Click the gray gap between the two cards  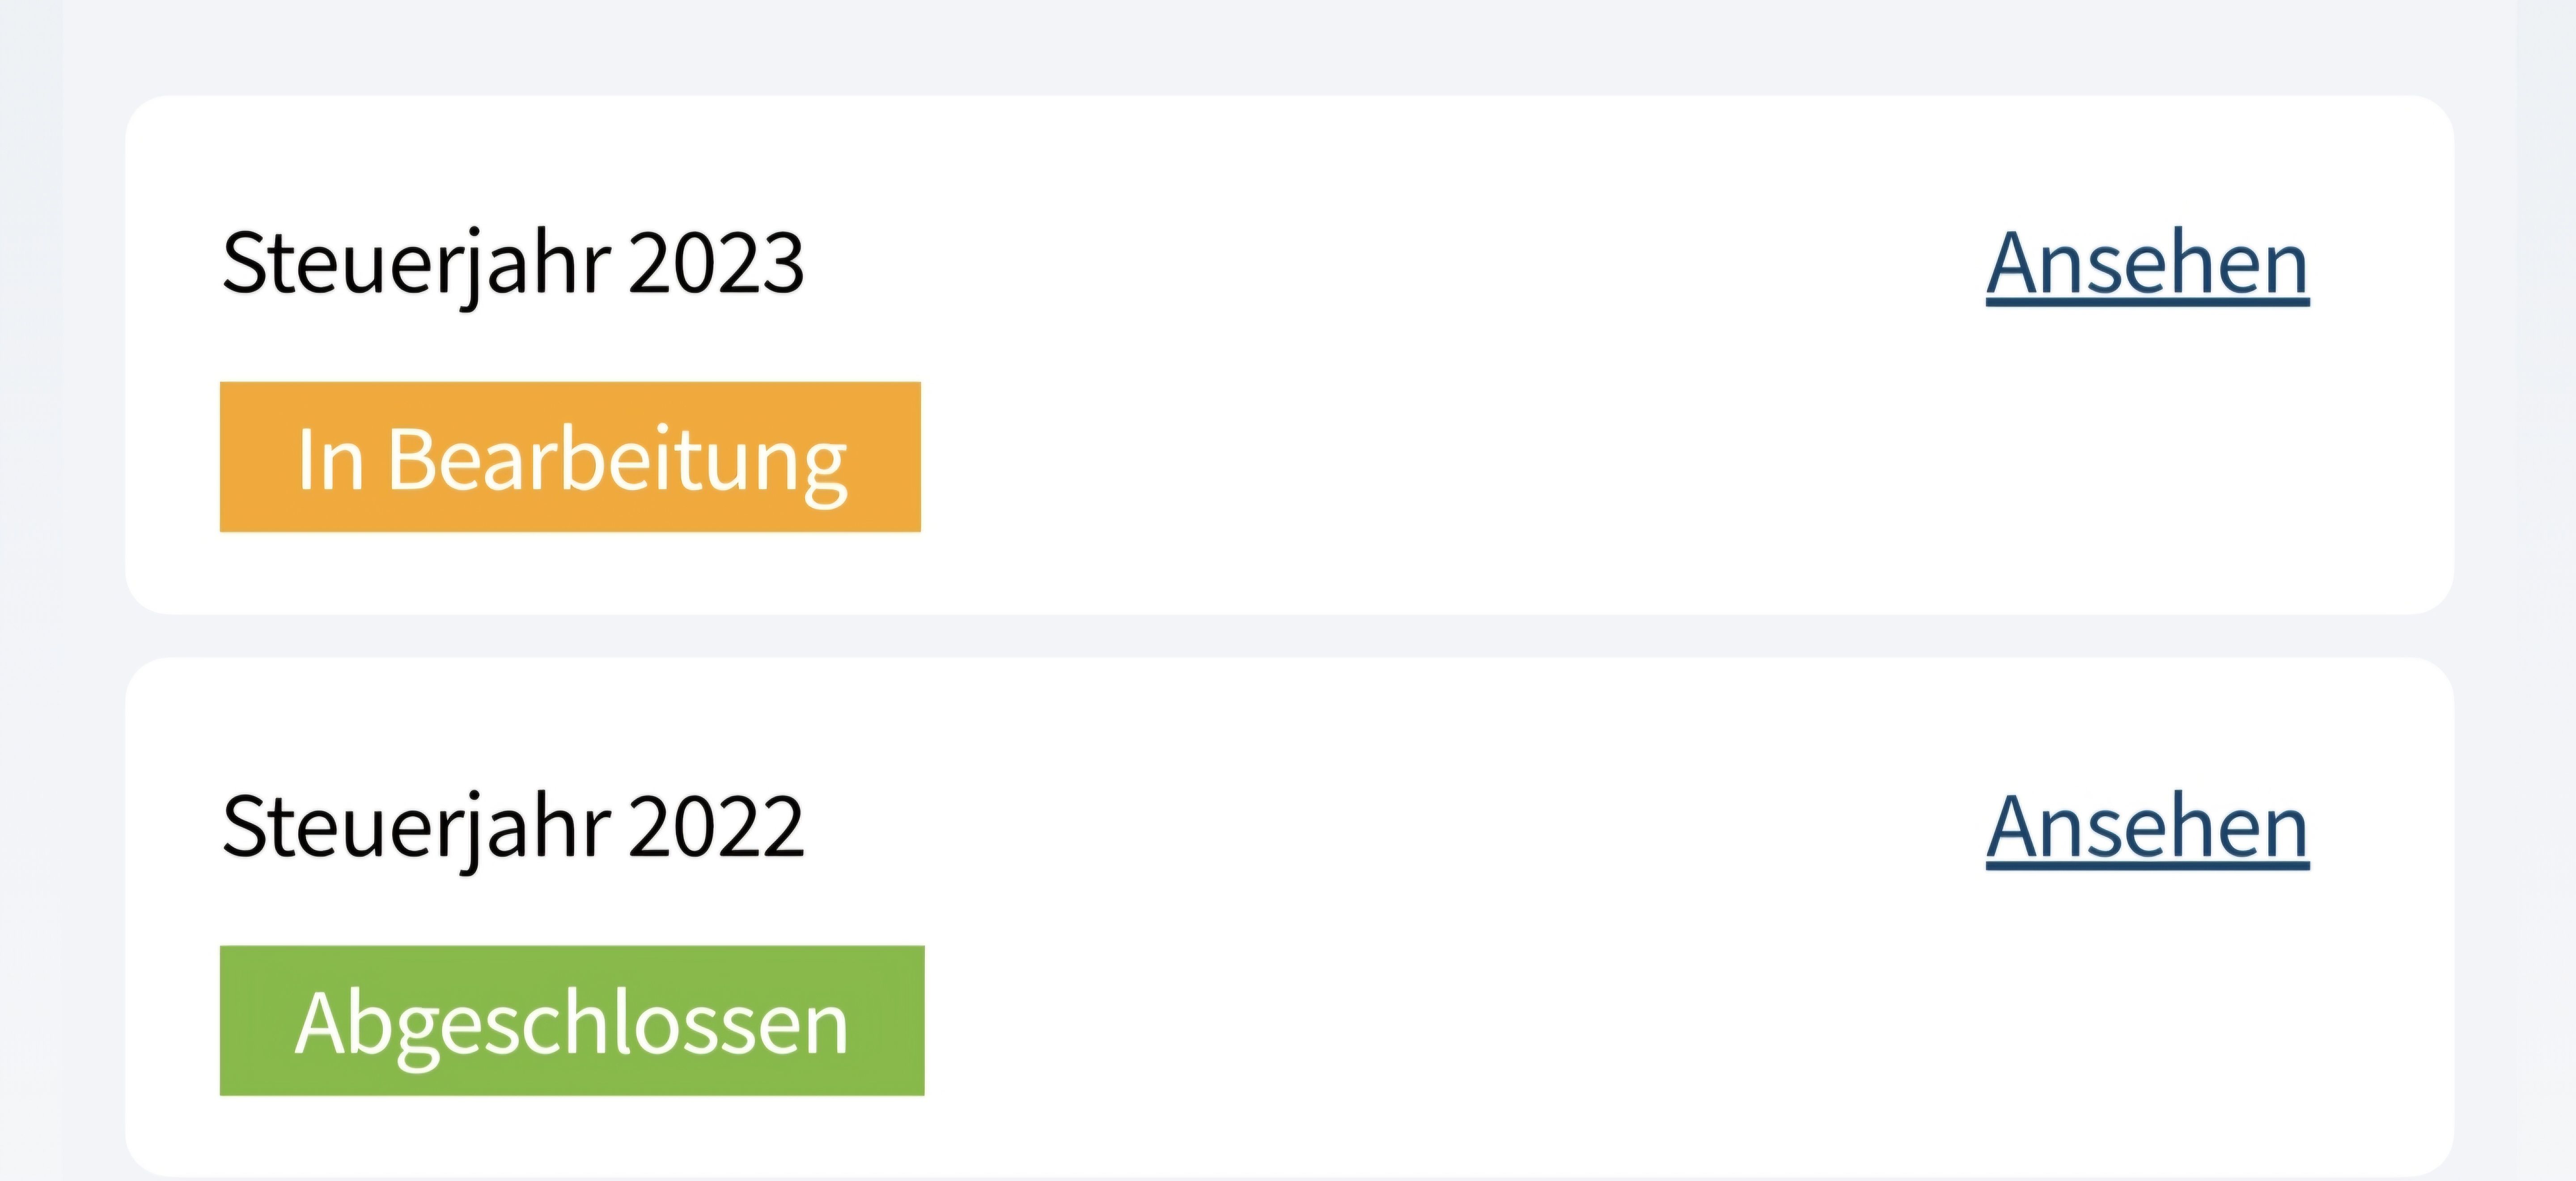click(1288, 636)
